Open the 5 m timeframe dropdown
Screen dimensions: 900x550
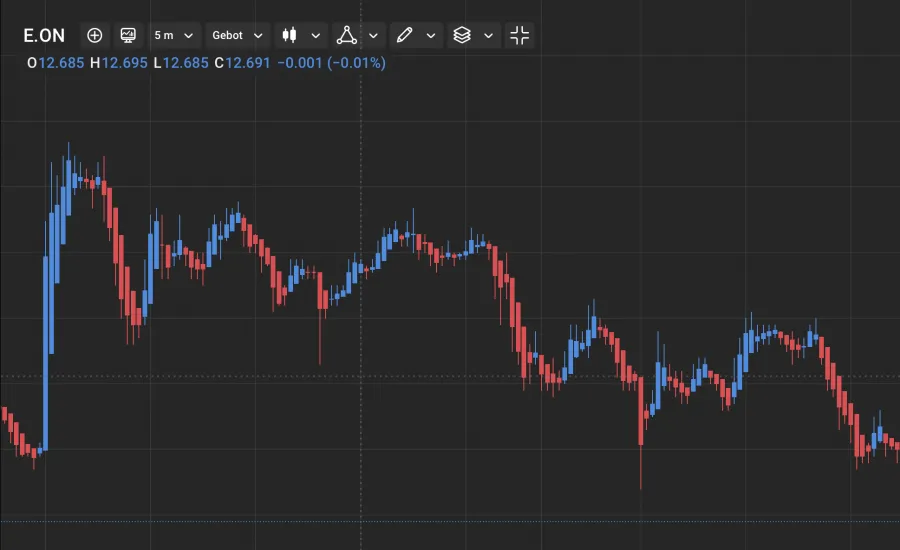coord(174,36)
